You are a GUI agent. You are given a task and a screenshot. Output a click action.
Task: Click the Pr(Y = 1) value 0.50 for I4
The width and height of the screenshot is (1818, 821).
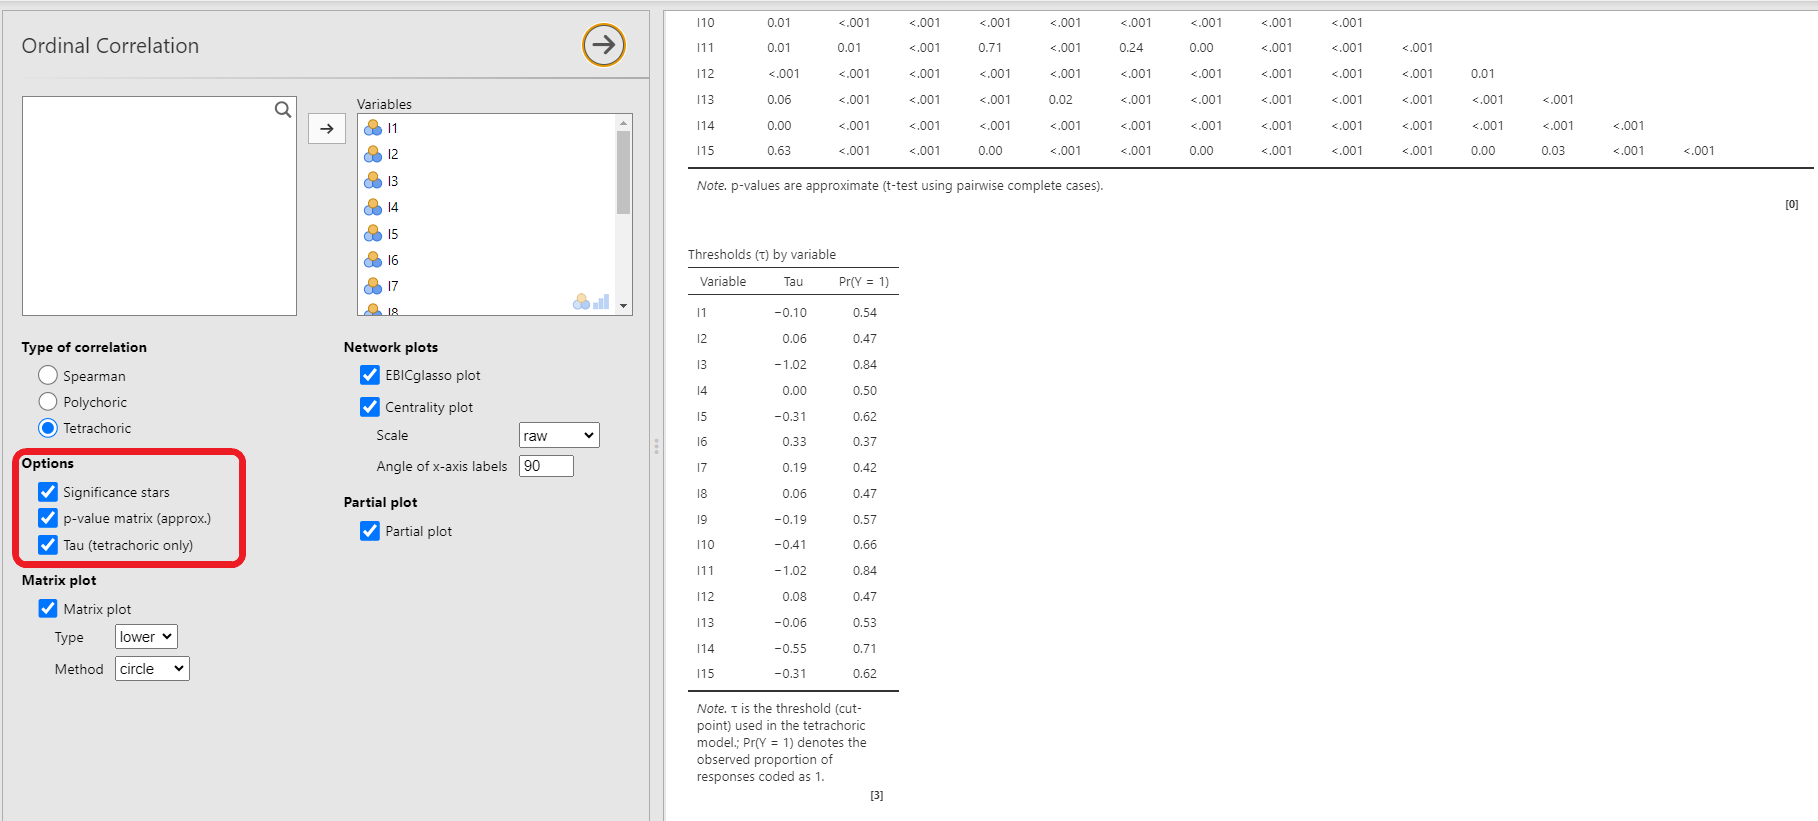pos(865,391)
